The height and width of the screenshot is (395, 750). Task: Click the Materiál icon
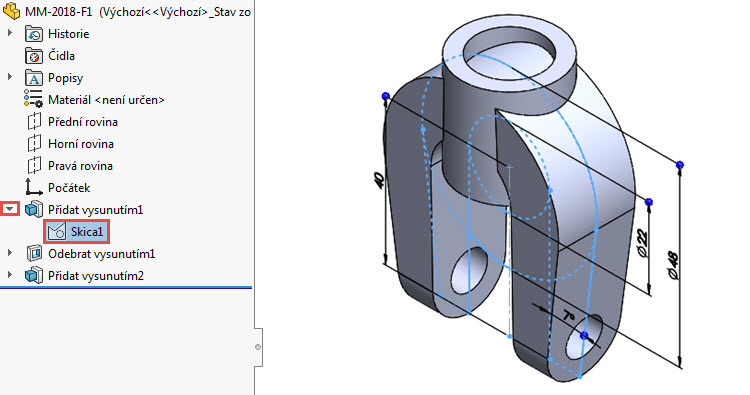pos(33,99)
